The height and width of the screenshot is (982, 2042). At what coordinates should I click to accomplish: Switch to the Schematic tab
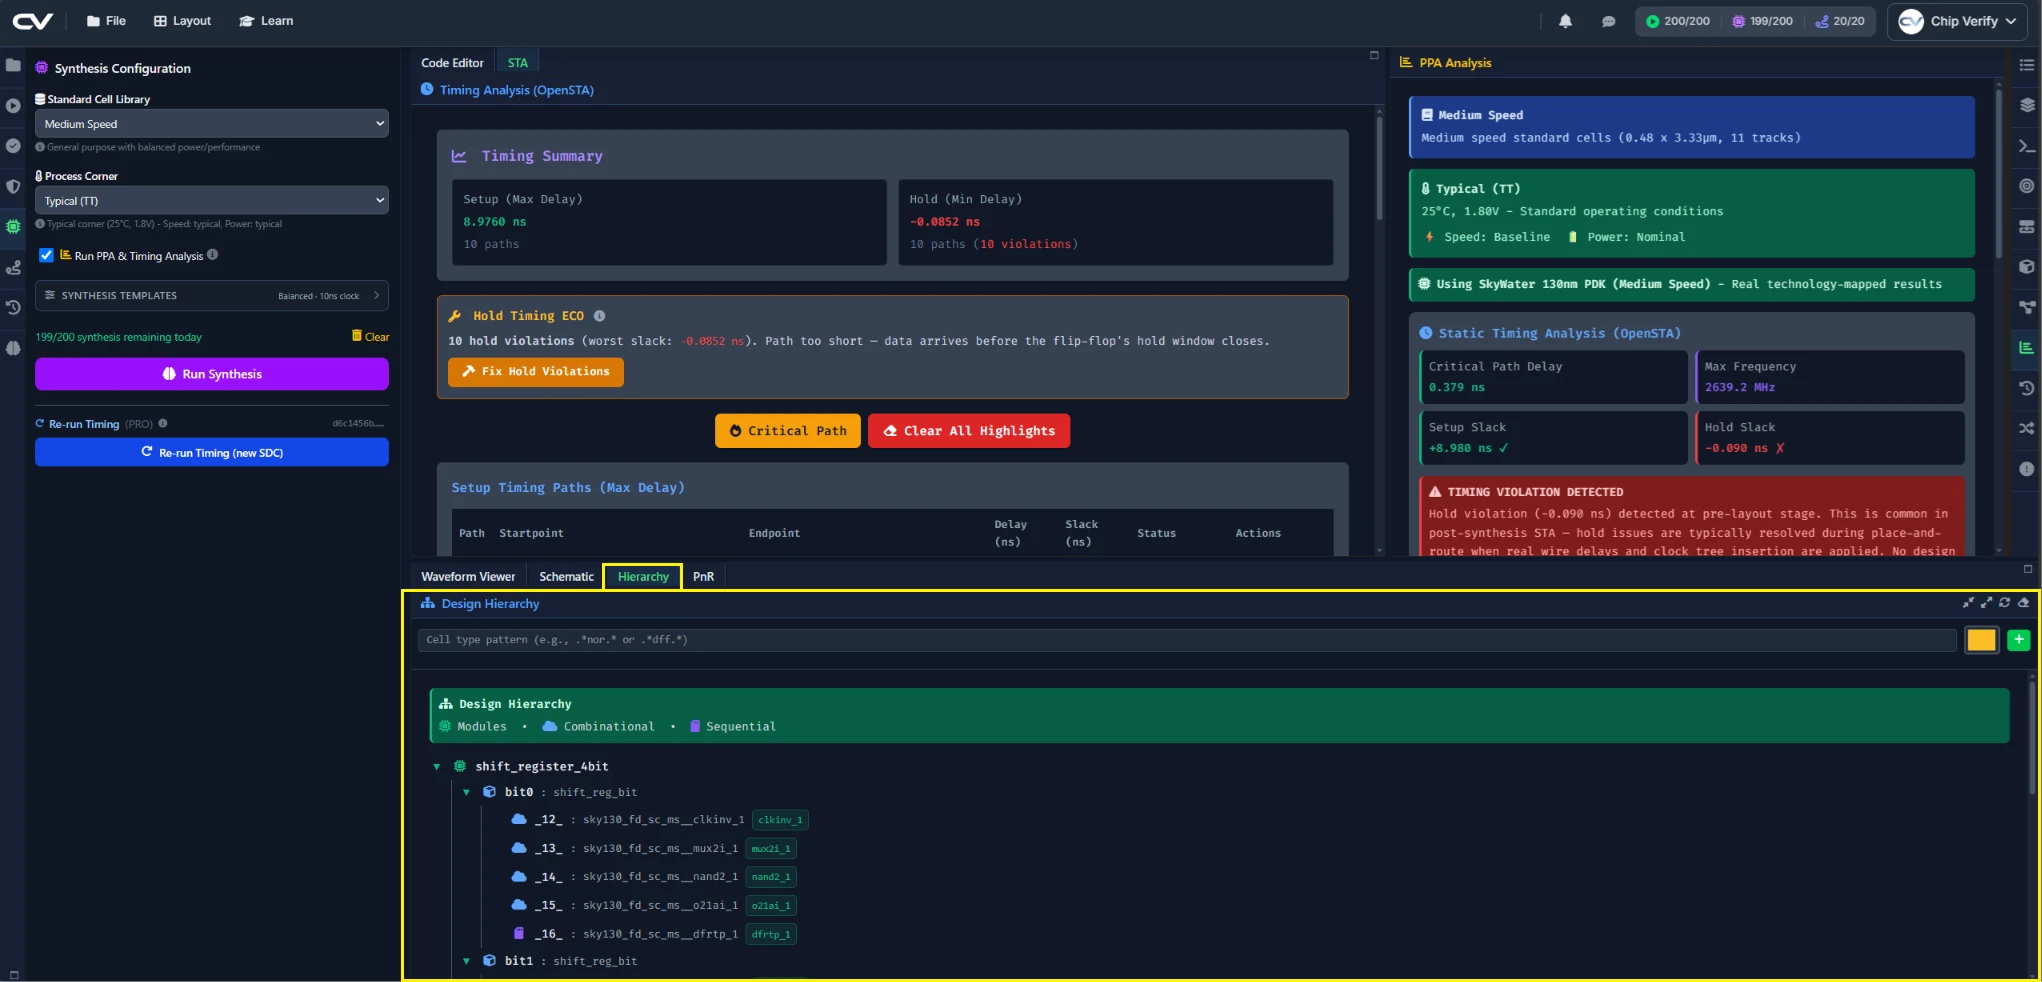tap(566, 577)
